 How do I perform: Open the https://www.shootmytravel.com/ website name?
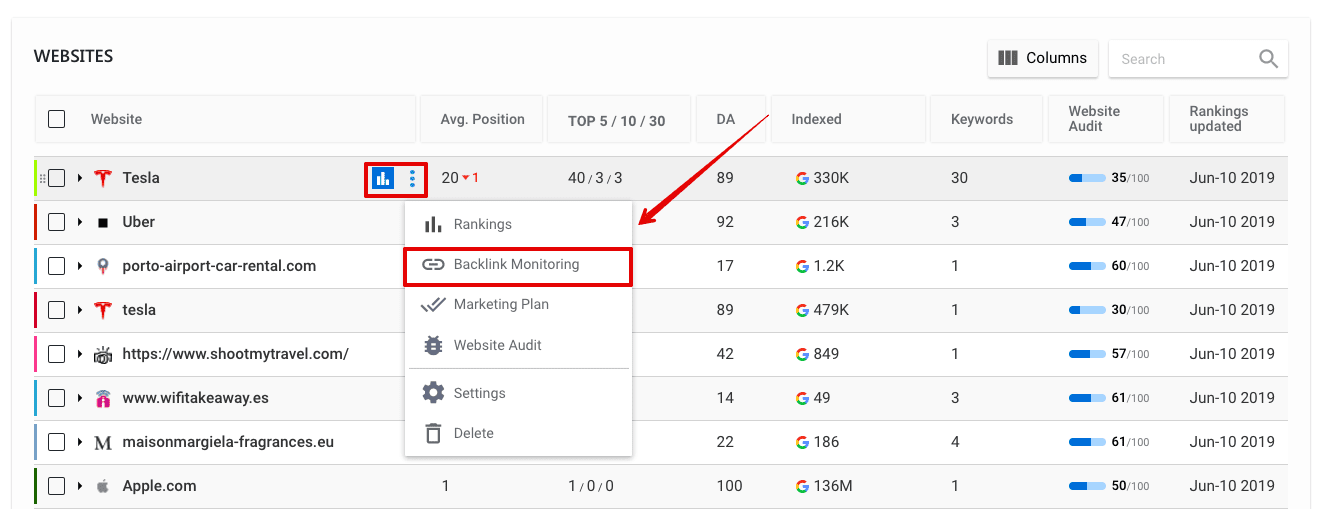point(235,354)
